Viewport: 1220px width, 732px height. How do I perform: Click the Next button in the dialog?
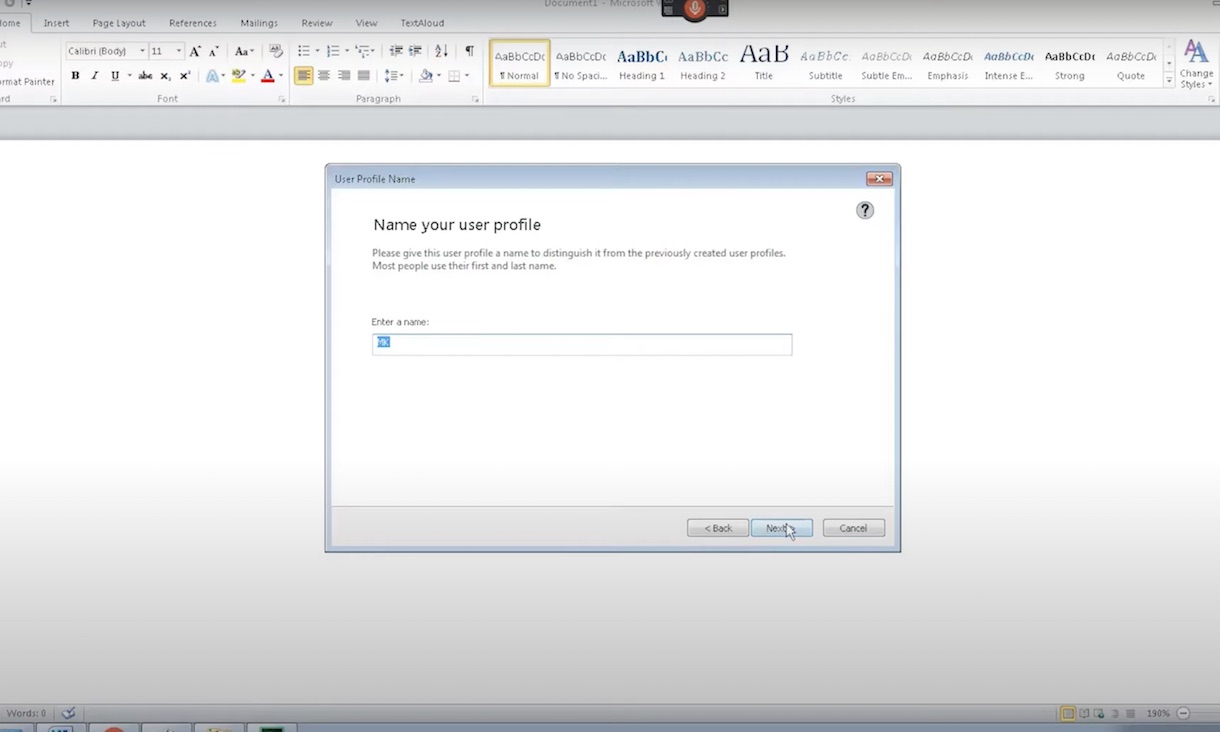coord(781,528)
